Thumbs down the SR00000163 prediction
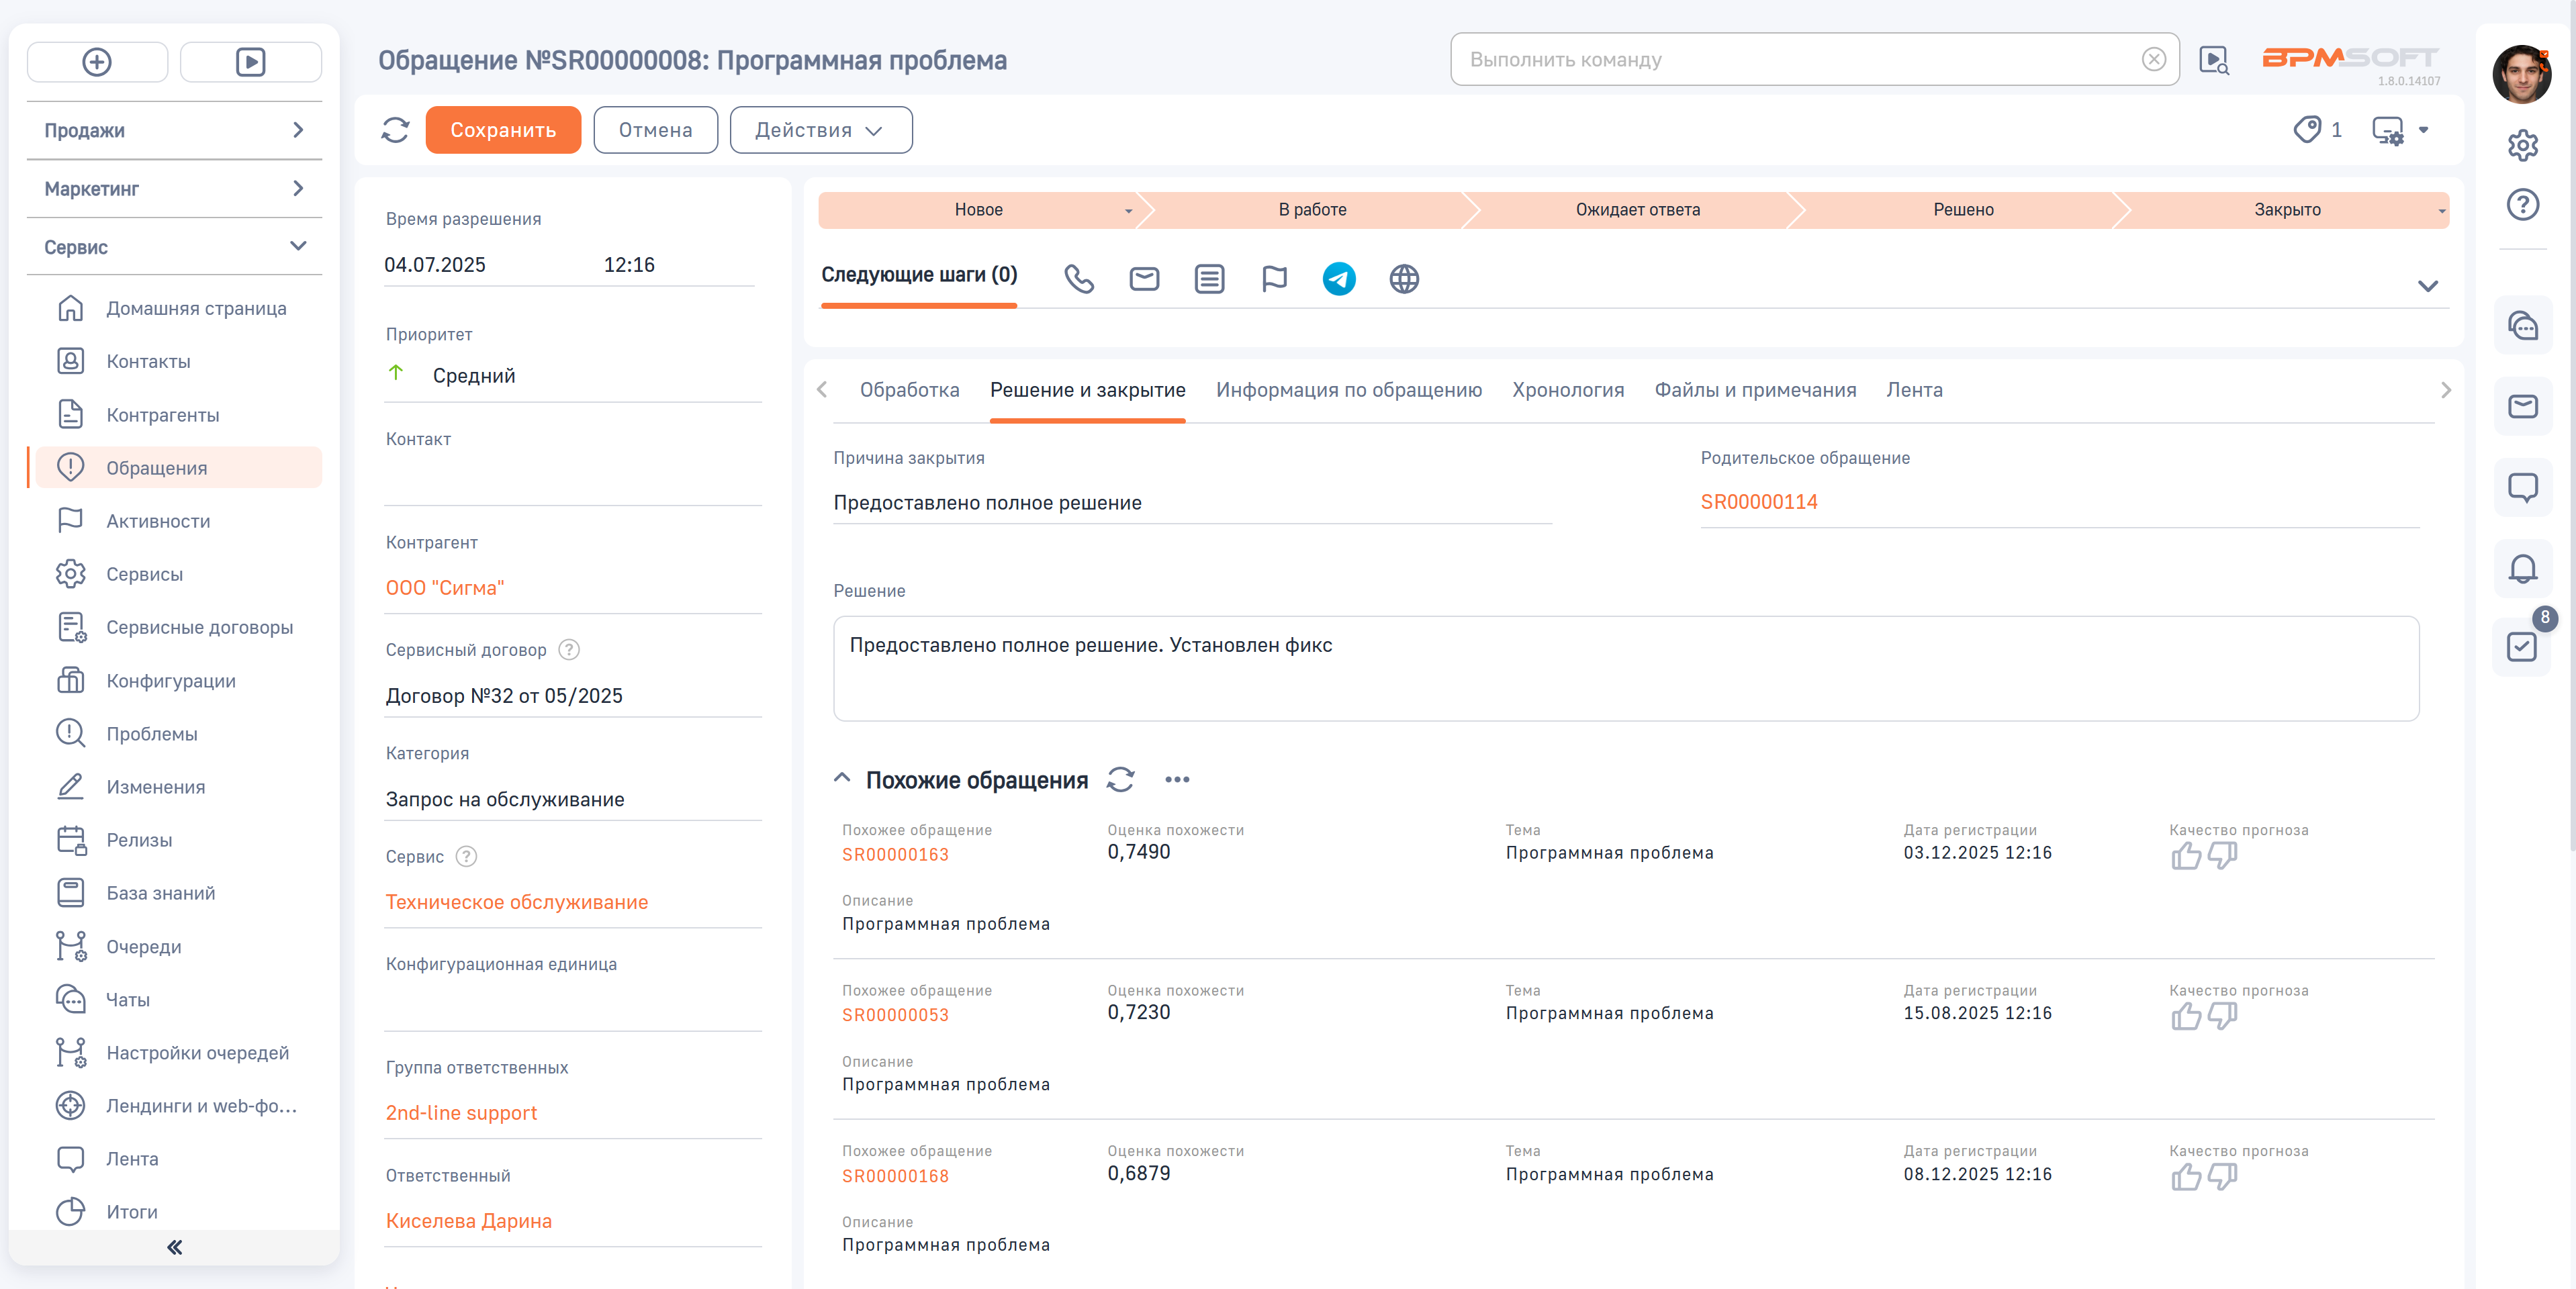Viewport: 2576px width, 1289px height. tap(2222, 856)
